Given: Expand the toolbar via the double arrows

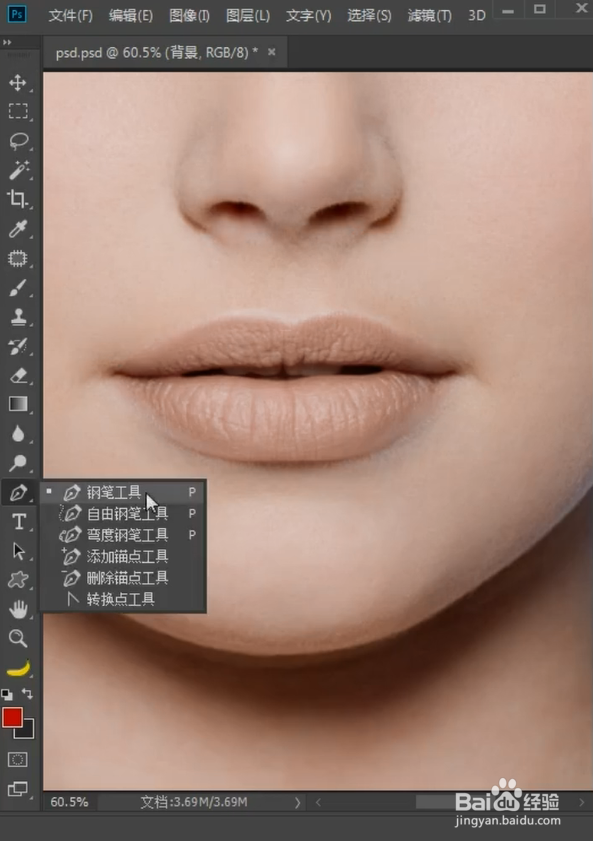Looking at the screenshot, I should (7, 42).
